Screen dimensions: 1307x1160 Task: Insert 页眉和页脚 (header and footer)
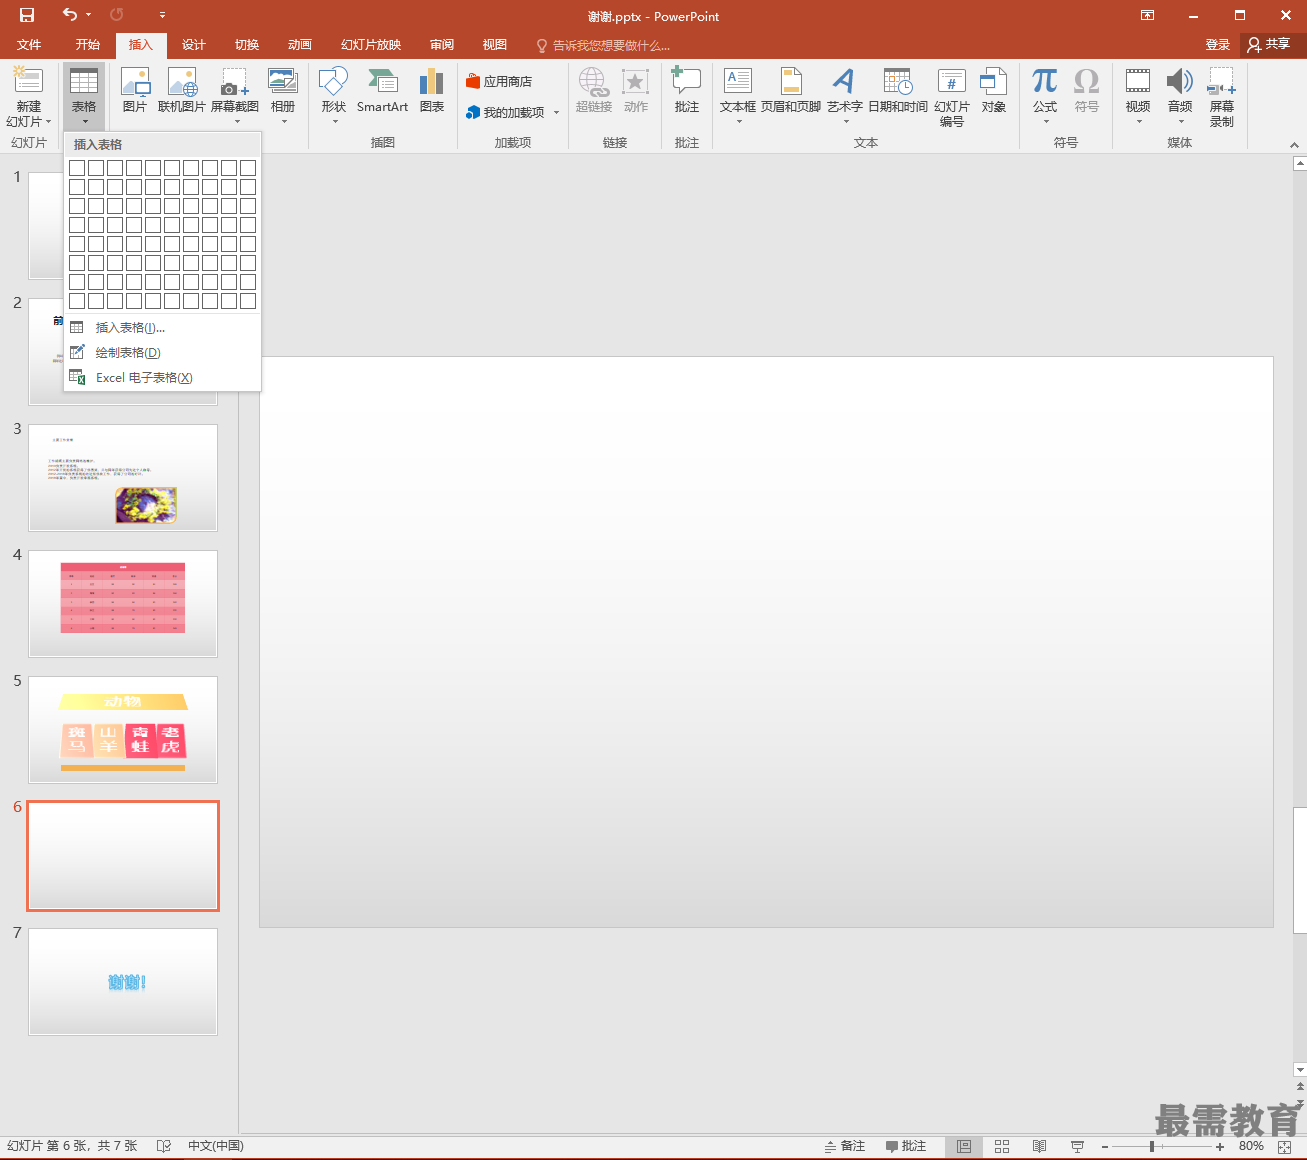click(791, 90)
